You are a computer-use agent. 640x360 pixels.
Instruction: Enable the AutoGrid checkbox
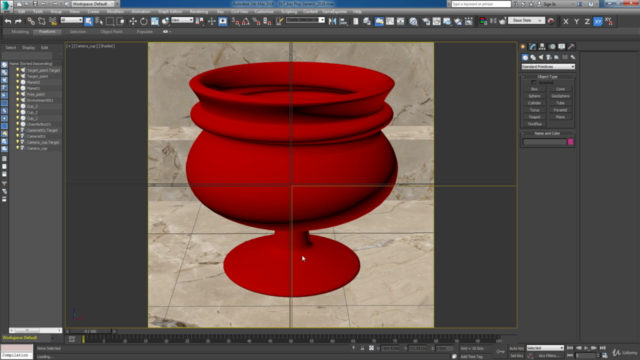pos(533,82)
